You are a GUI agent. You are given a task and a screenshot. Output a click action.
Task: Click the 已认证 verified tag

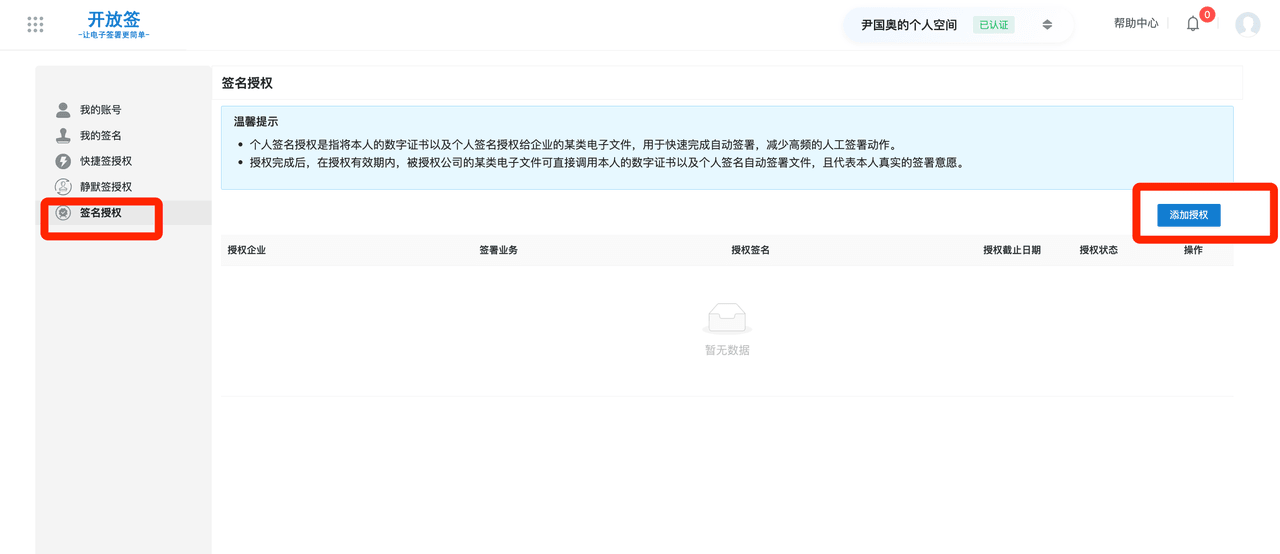coord(994,25)
